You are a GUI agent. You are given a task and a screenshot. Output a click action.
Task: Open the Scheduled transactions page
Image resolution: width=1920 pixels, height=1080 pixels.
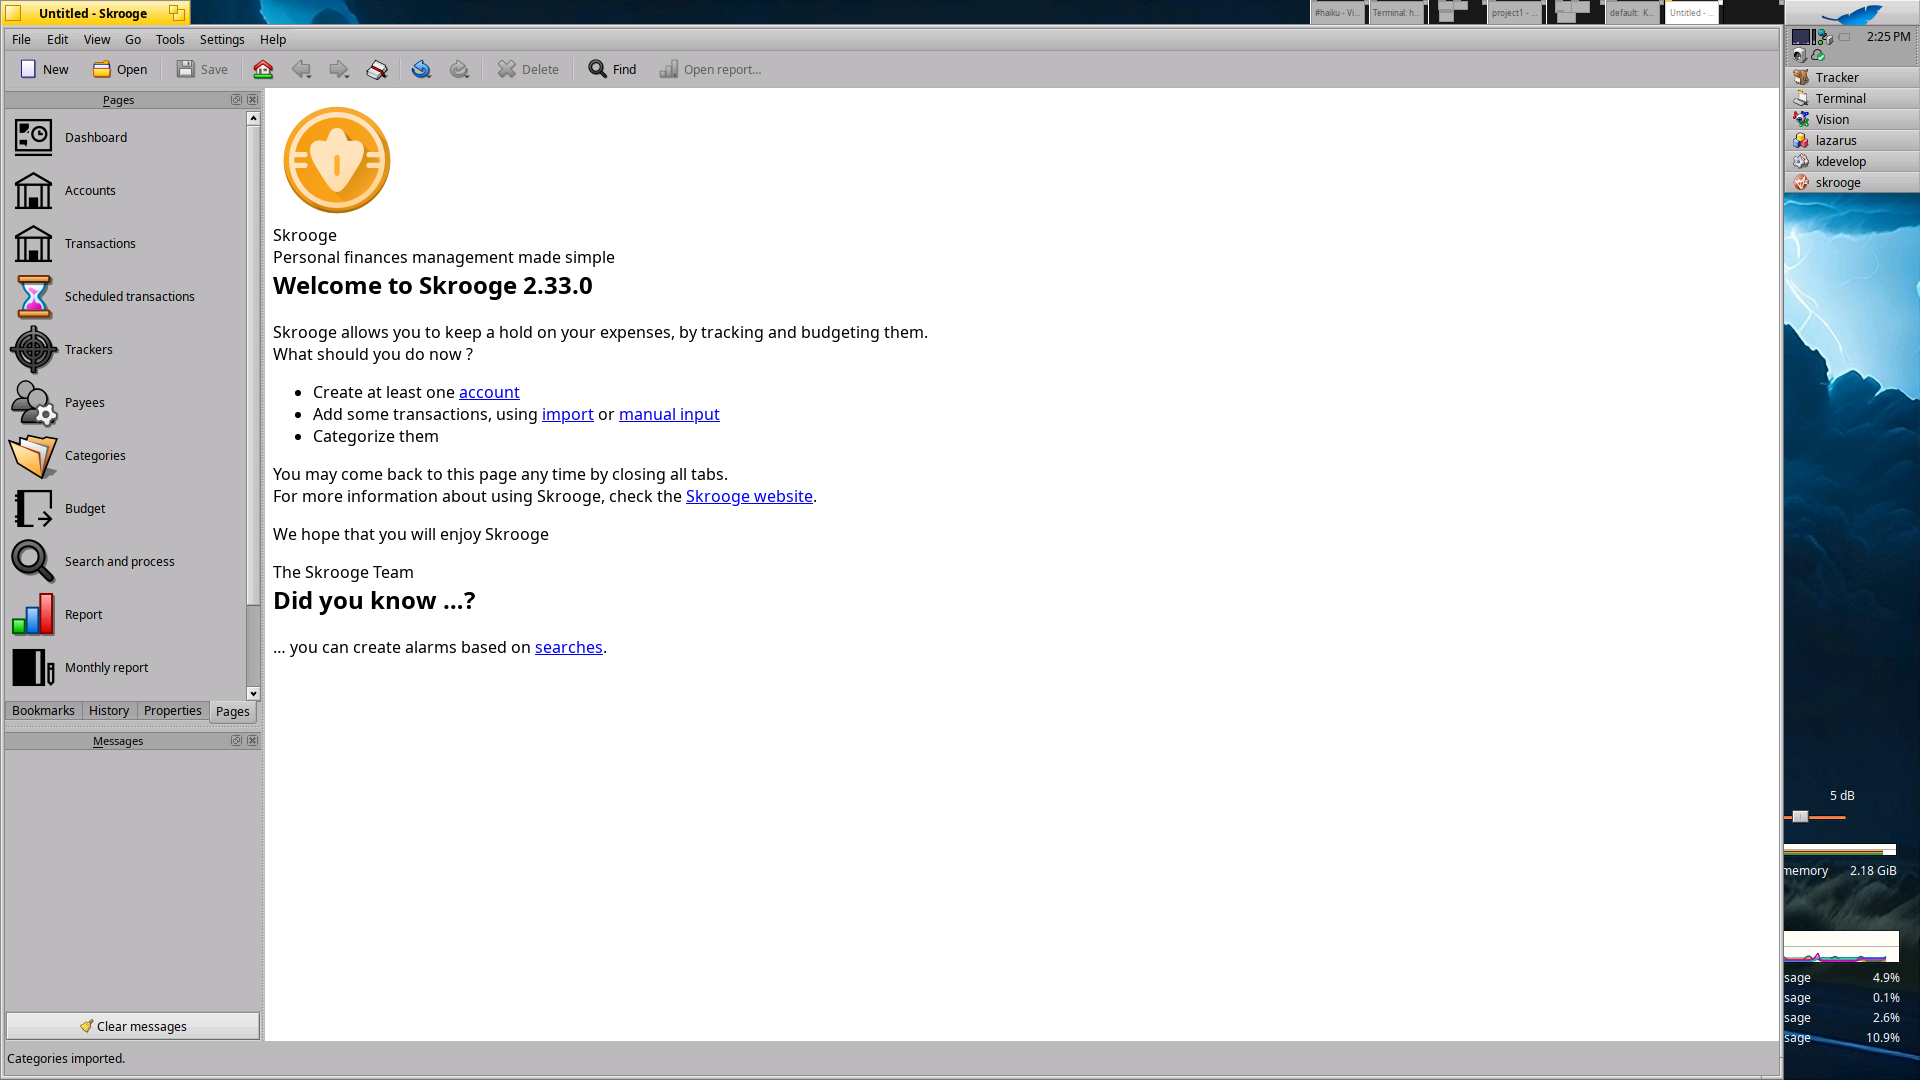[x=125, y=296]
